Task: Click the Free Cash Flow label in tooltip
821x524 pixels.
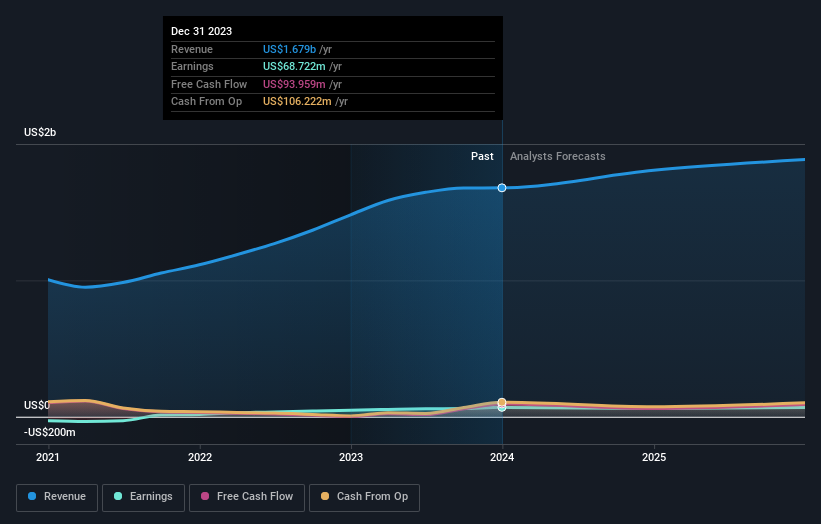Action: (x=209, y=84)
